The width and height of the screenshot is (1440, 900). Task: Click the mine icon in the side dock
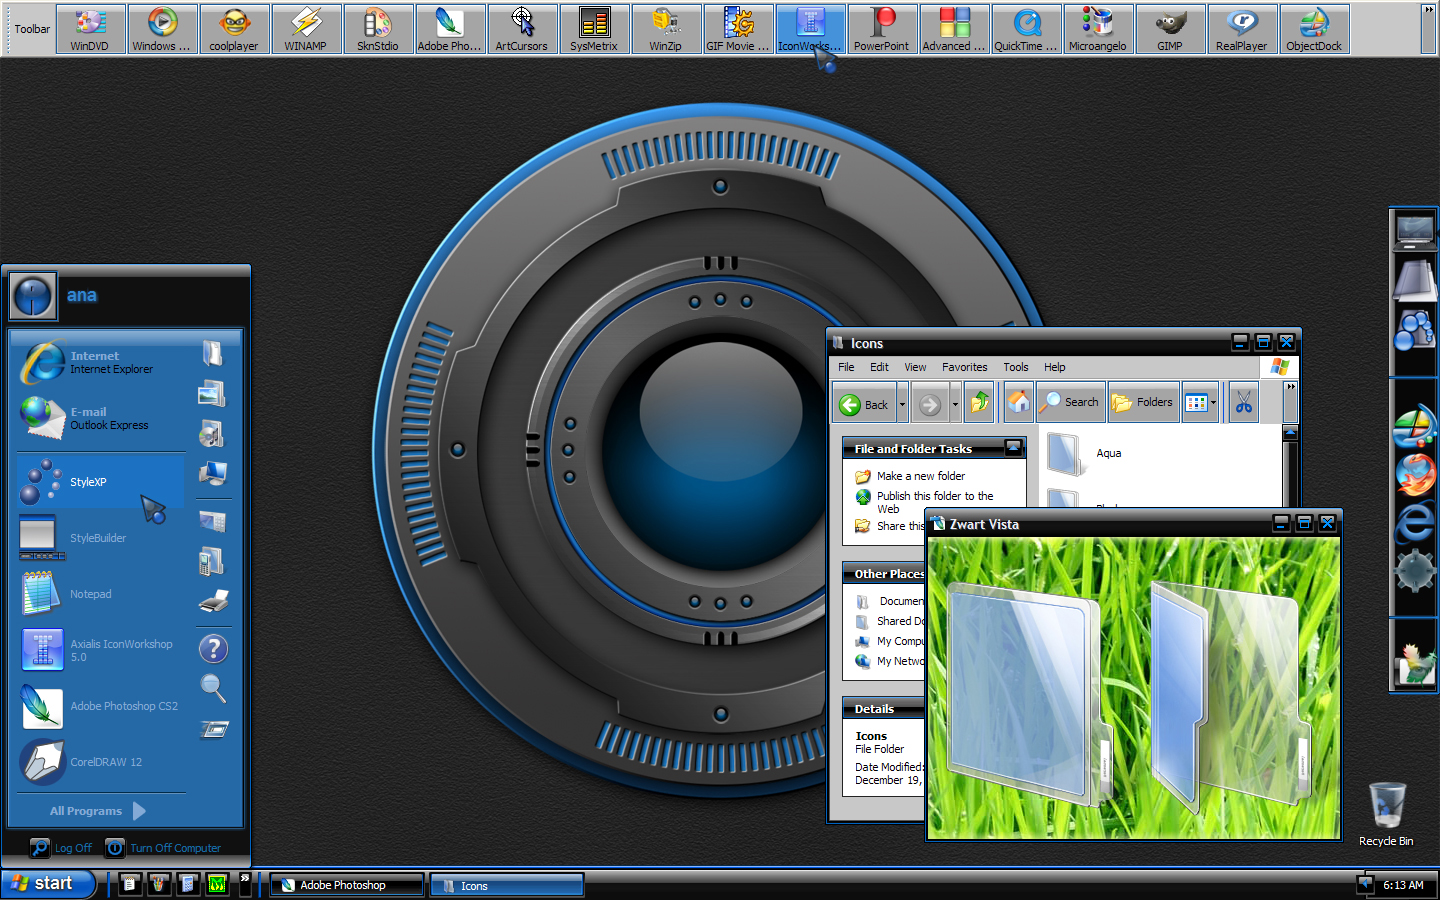[1415, 571]
